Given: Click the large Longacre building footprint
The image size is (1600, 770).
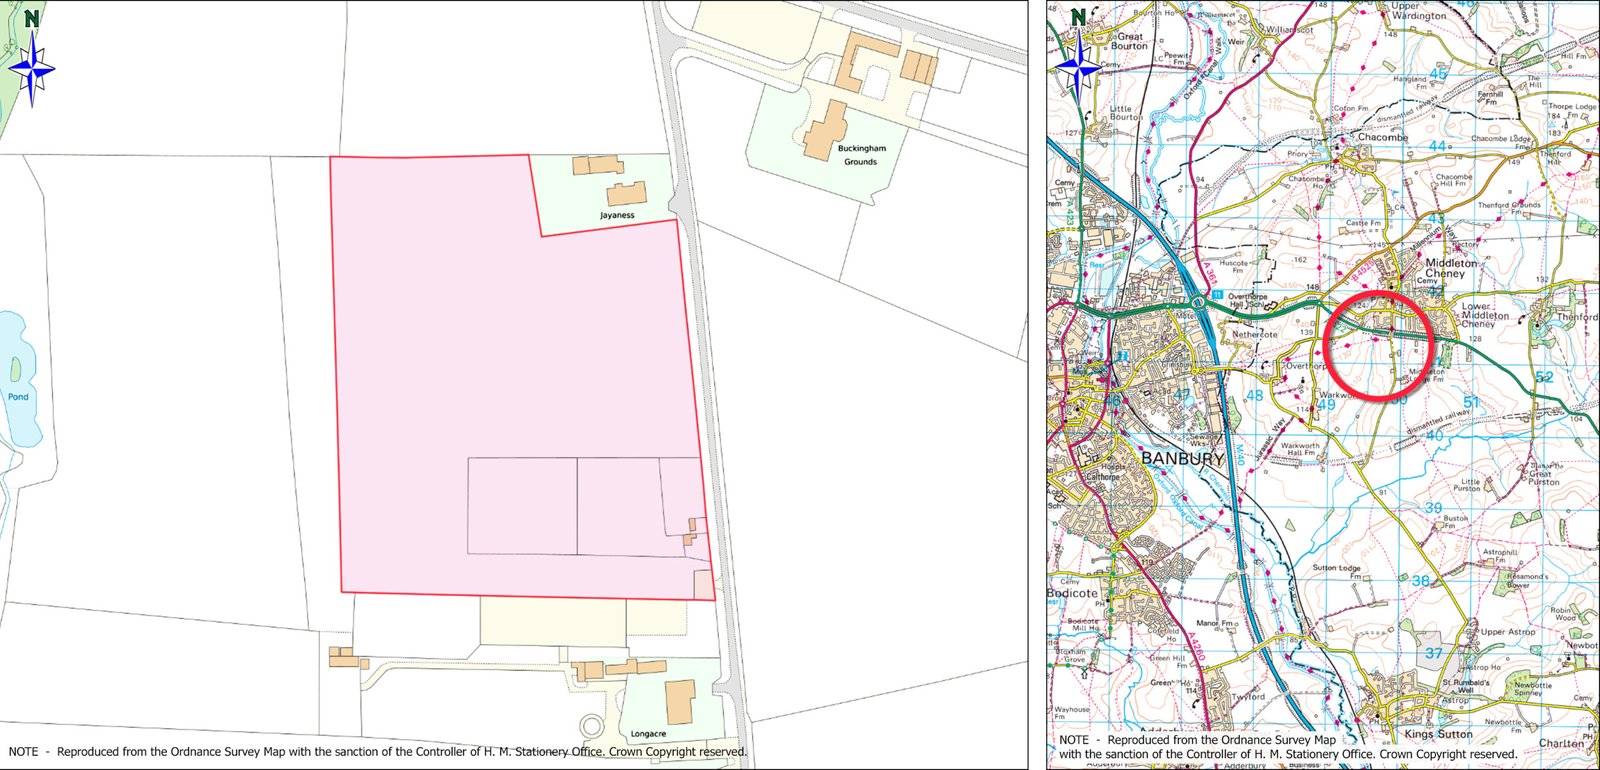Looking at the screenshot, I should point(681,702).
